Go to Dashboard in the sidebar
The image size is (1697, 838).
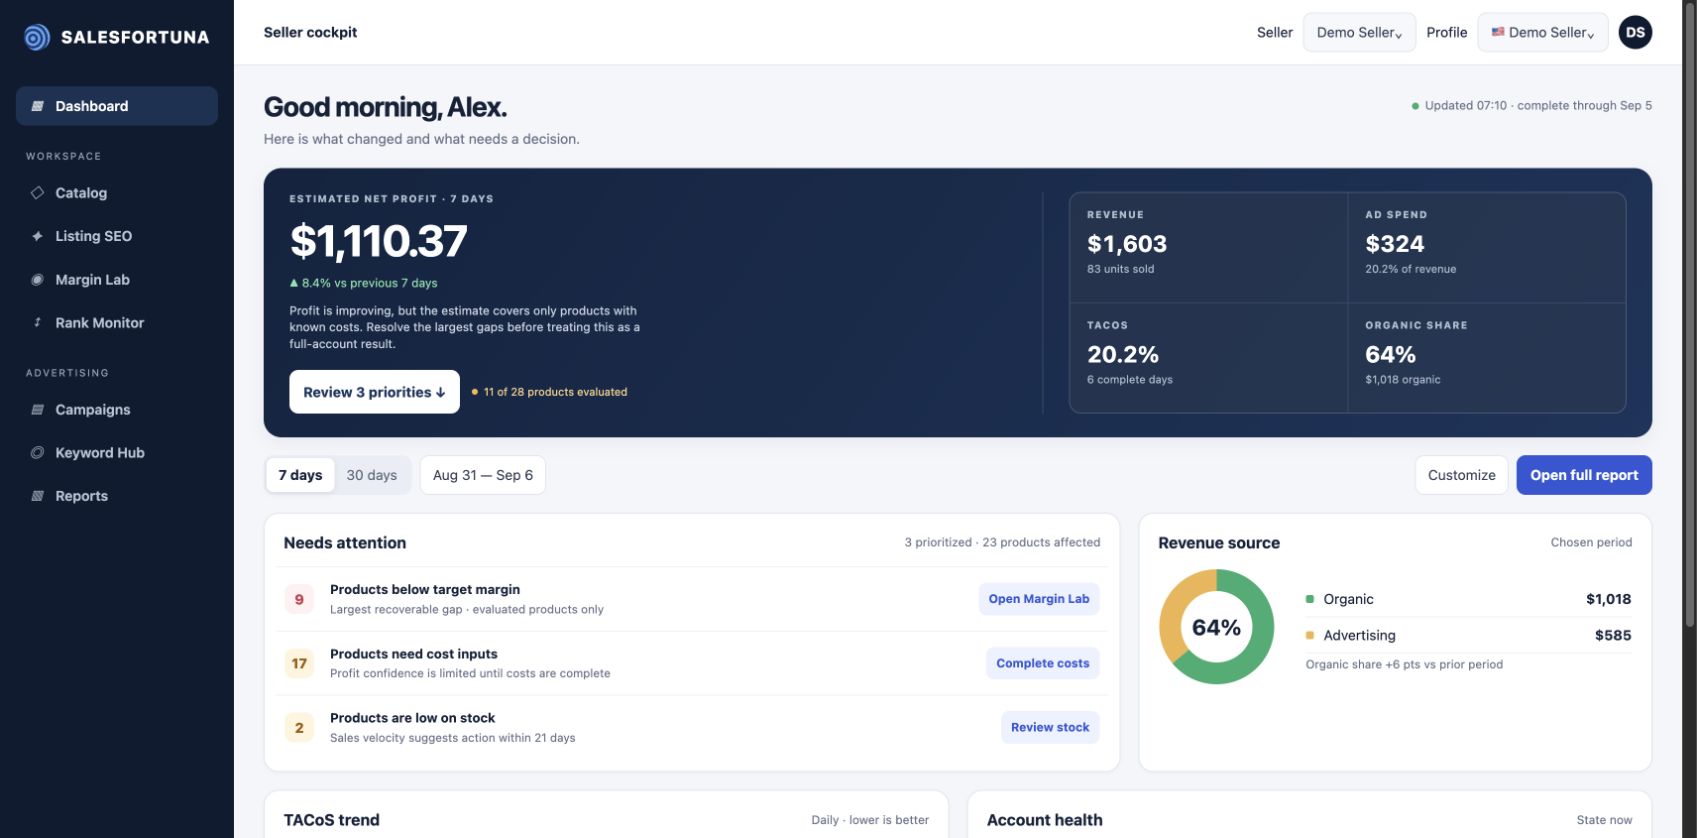click(117, 106)
